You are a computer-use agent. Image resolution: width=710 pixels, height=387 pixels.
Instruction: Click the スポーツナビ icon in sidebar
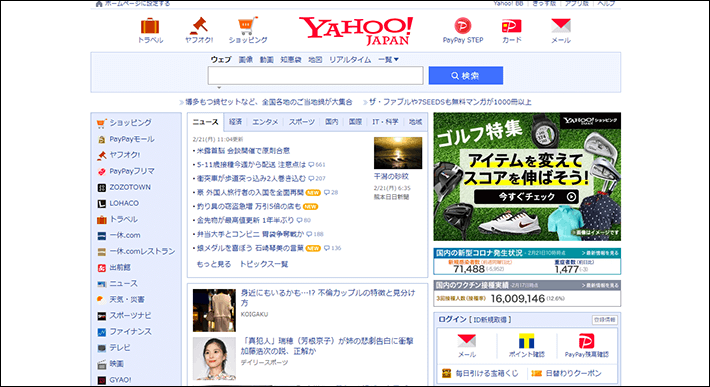click(101, 316)
